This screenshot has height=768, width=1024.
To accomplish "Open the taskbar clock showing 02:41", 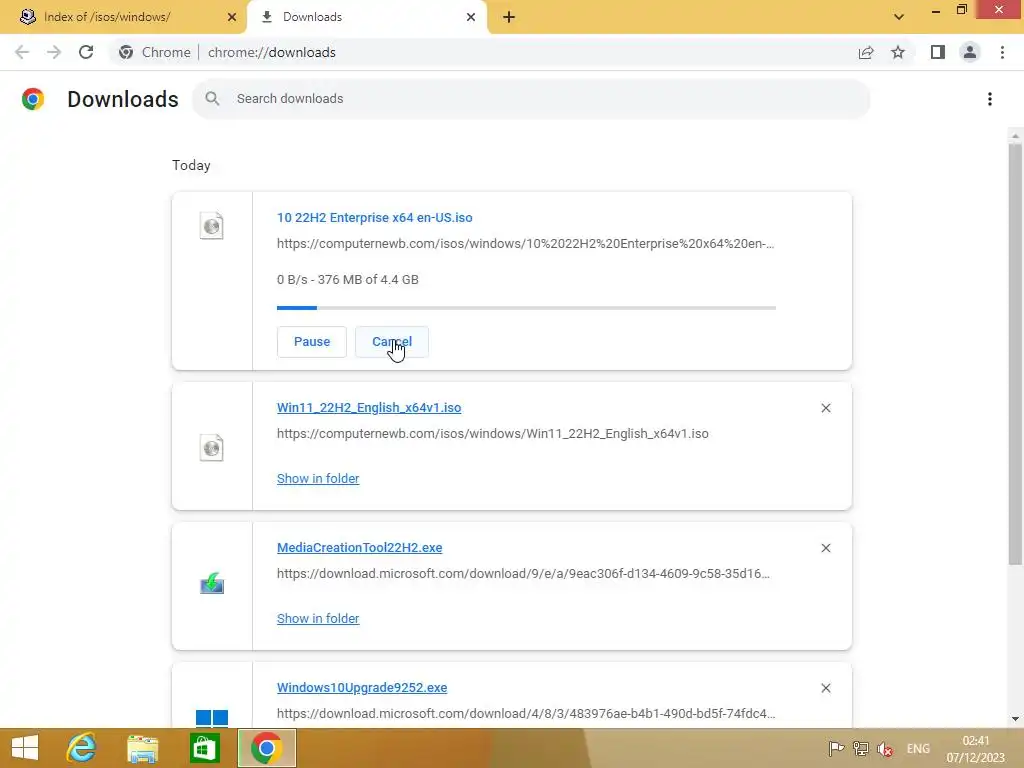I will [976, 749].
